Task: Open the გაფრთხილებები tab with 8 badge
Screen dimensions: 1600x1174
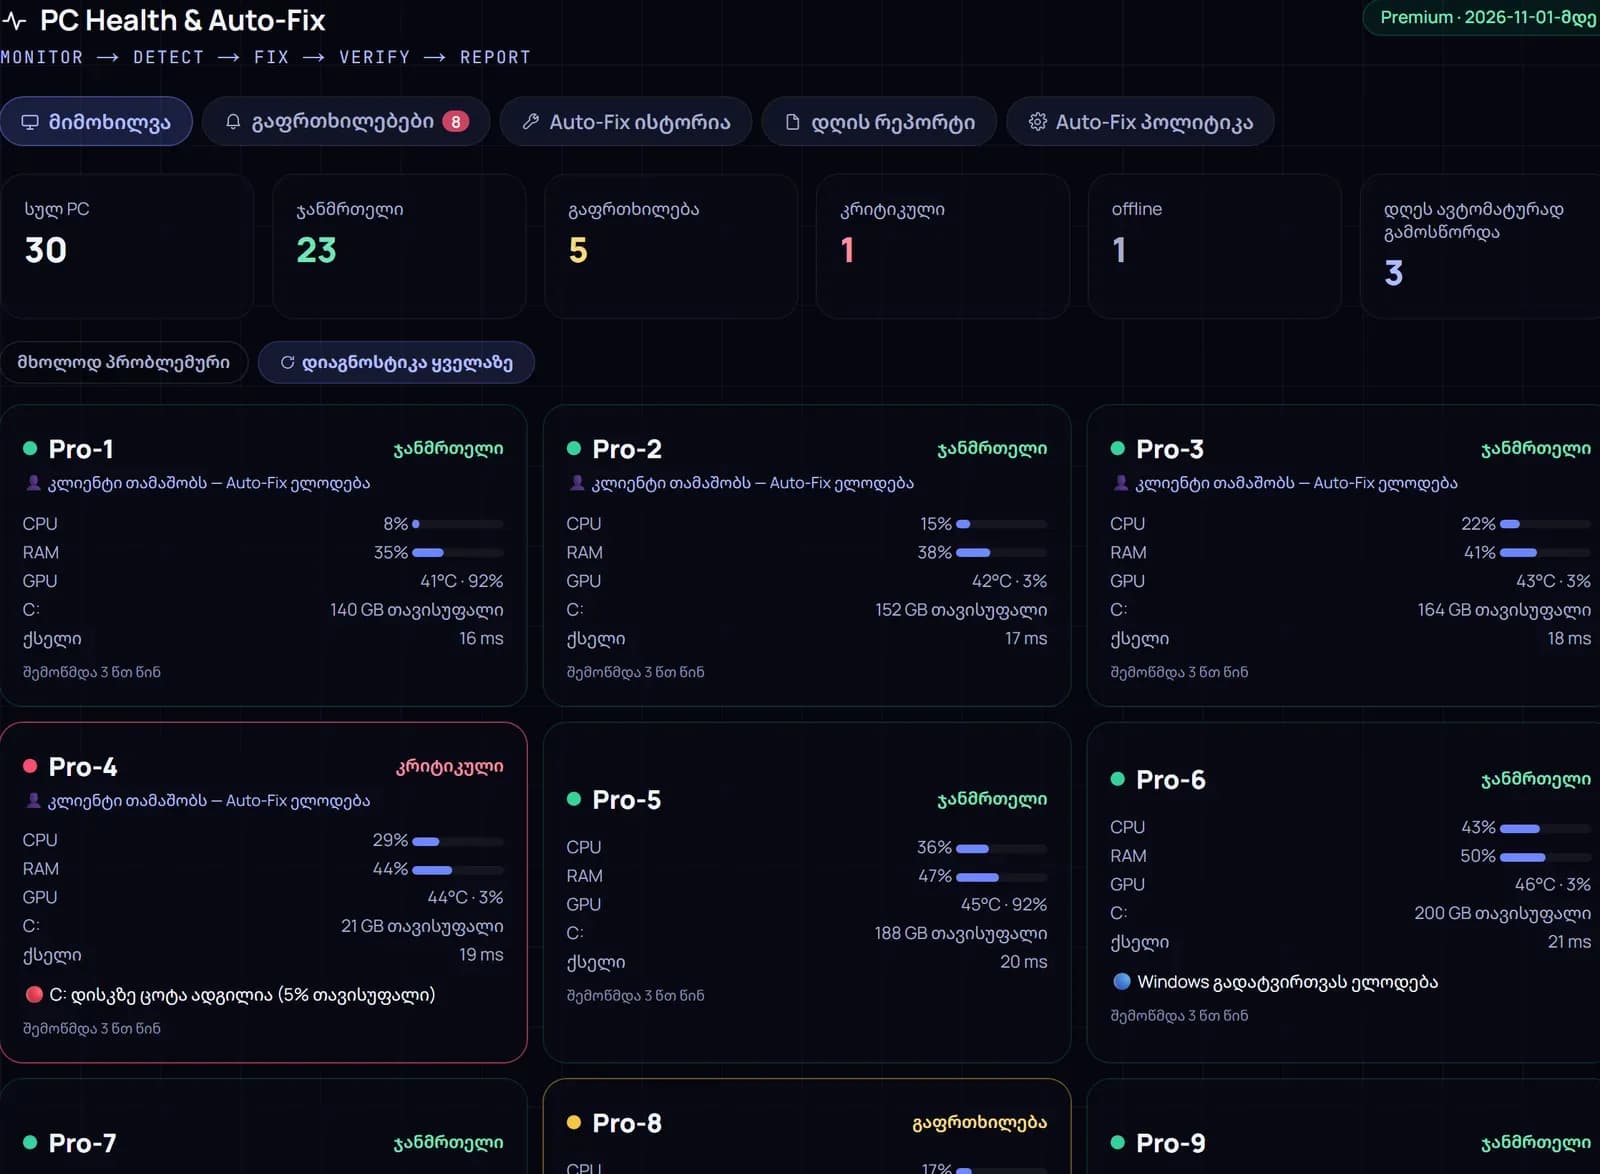Action: pyautogui.click(x=346, y=122)
